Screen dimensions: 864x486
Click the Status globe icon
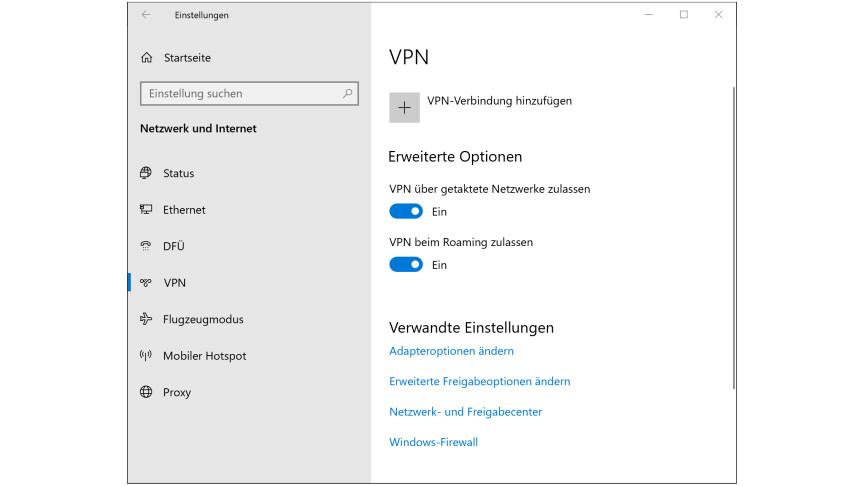click(x=145, y=173)
